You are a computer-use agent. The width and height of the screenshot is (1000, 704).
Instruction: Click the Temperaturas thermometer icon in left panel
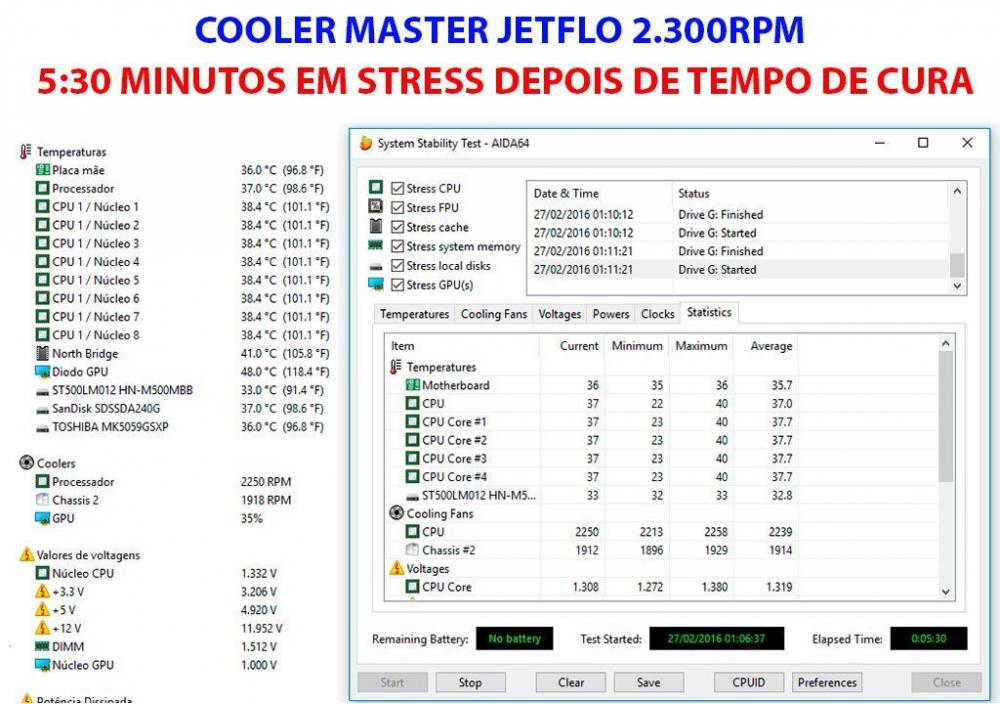point(26,152)
